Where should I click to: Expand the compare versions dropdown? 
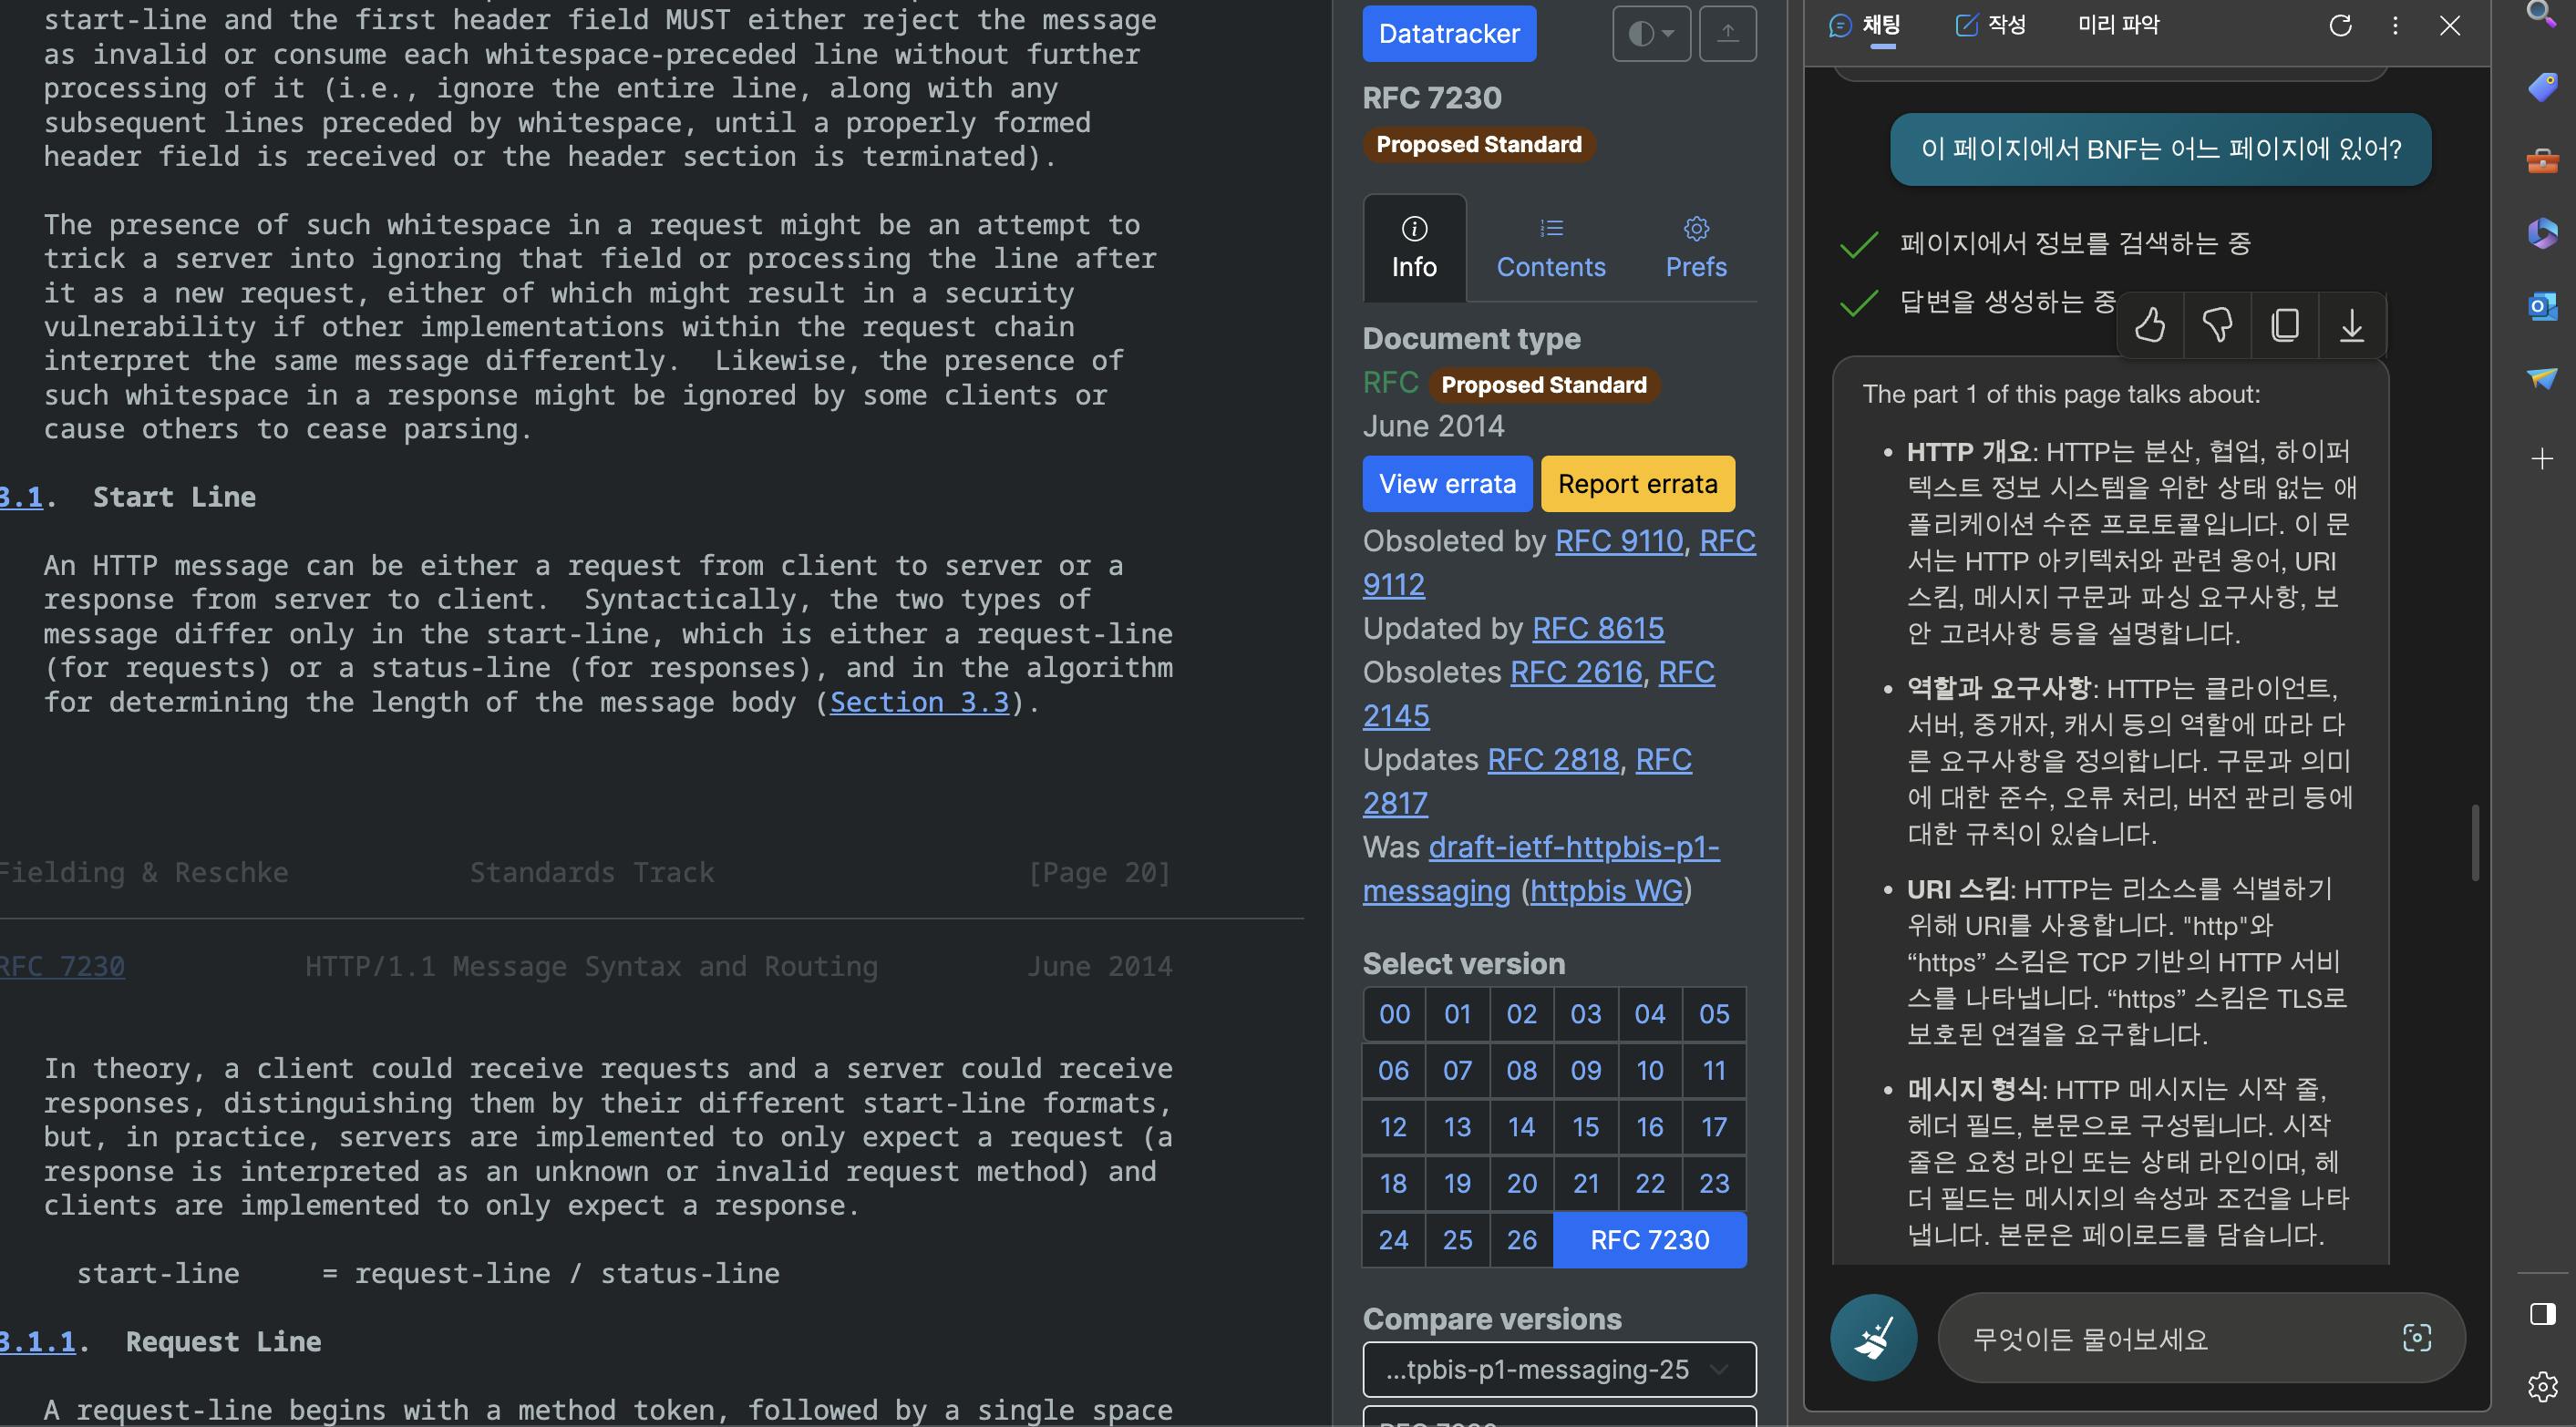click(x=1558, y=1369)
